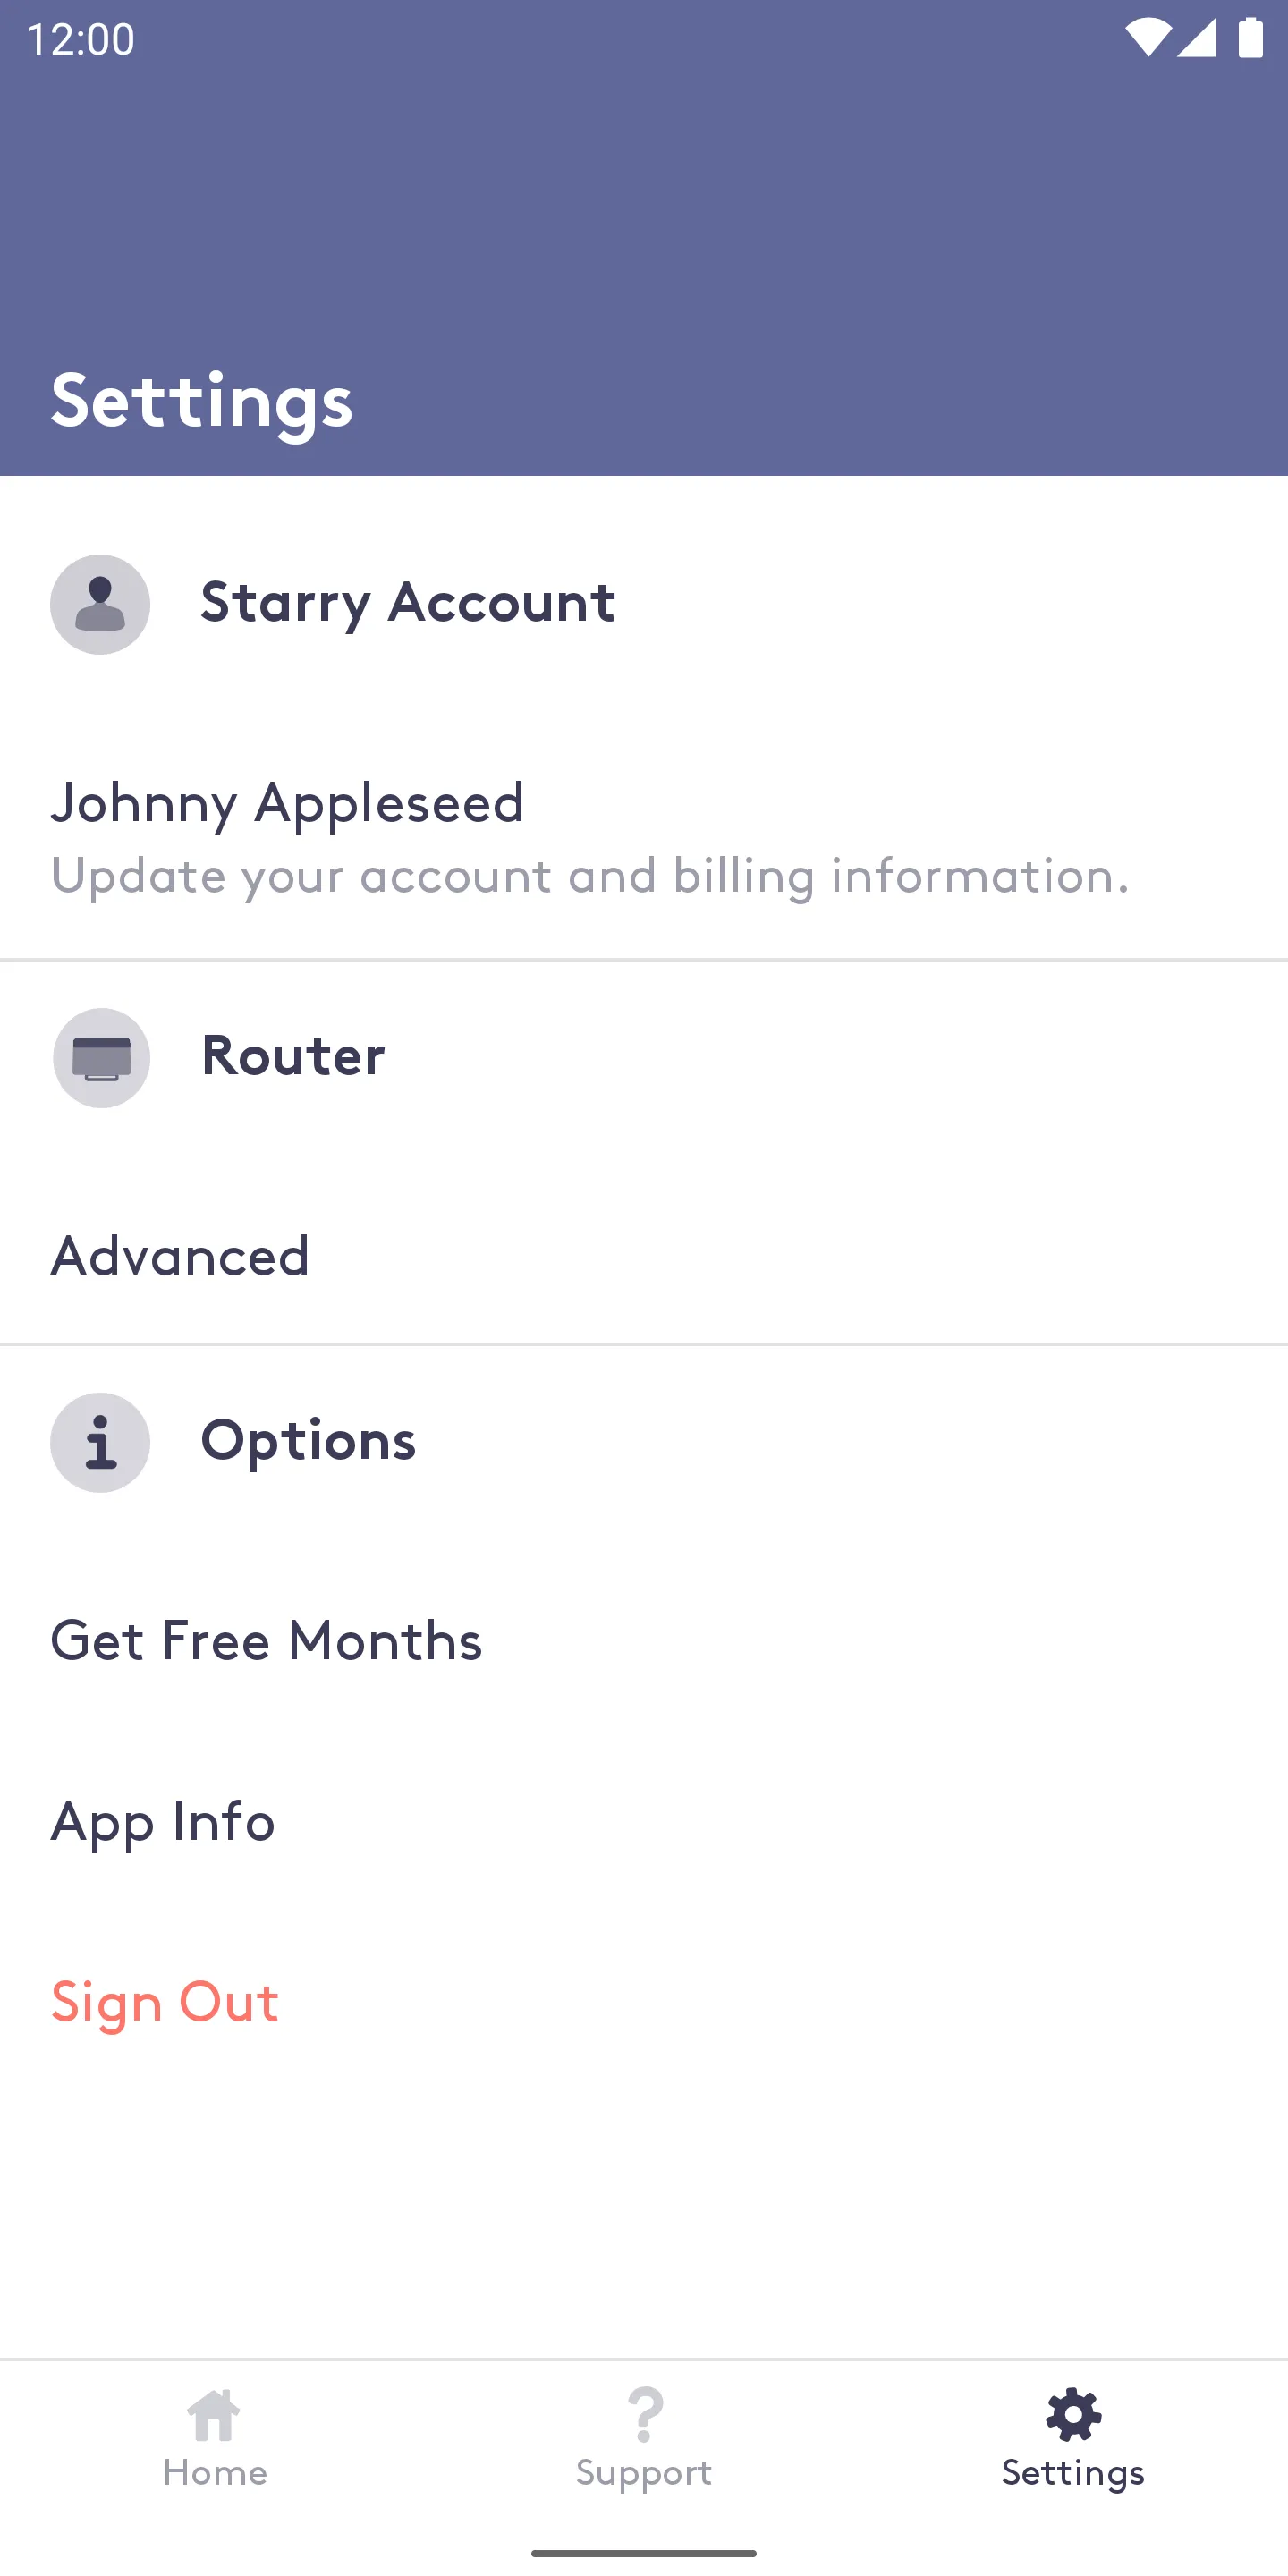Tap the battery status icon
Viewport: 1288px width, 2576px height.
pos(1251,38)
